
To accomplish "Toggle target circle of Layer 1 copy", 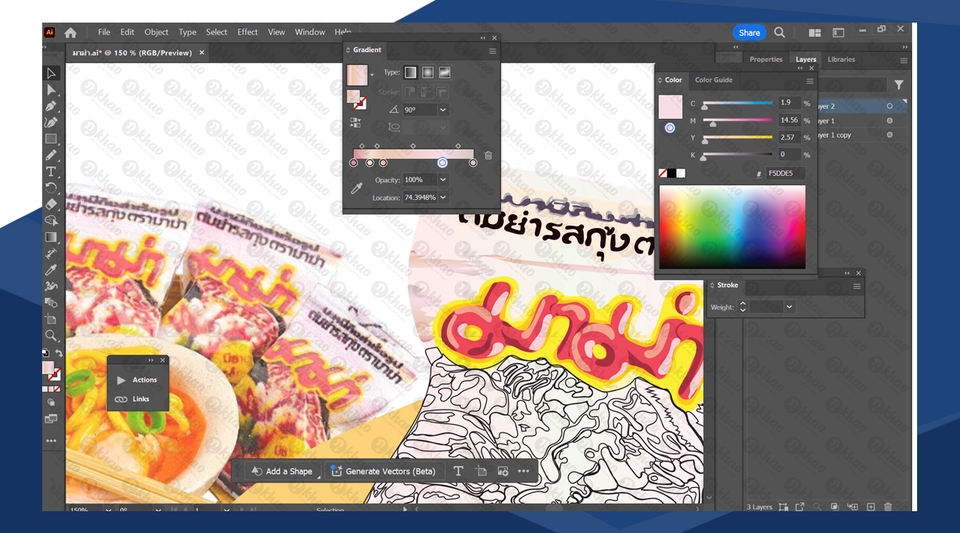I will click(890, 135).
